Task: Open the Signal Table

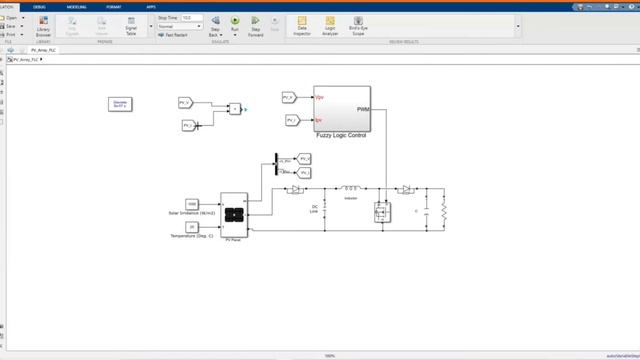Action: (x=131, y=27)
